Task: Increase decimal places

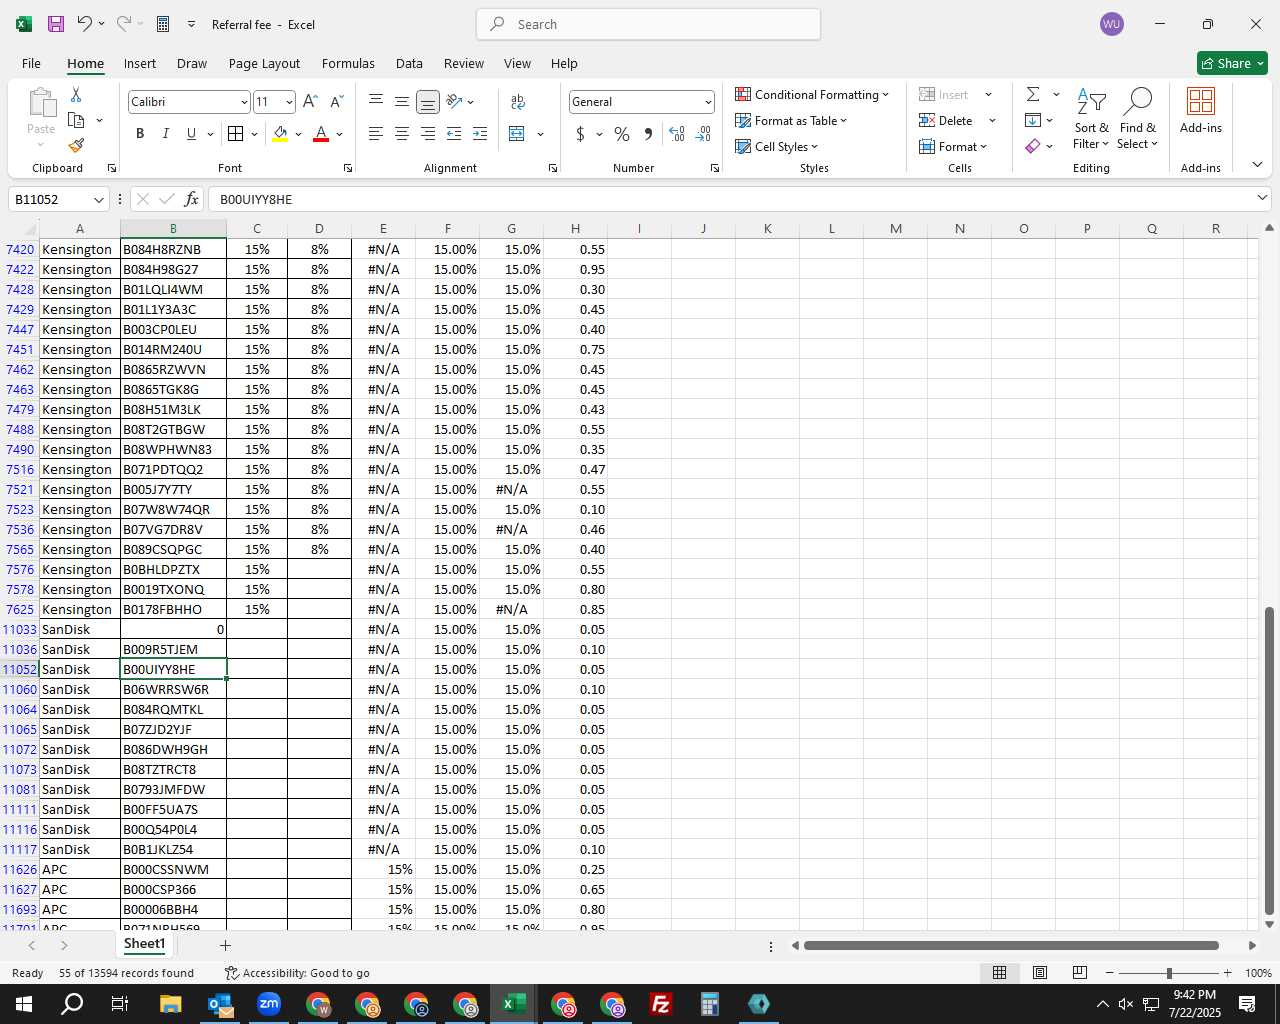Action: point(677,134)
